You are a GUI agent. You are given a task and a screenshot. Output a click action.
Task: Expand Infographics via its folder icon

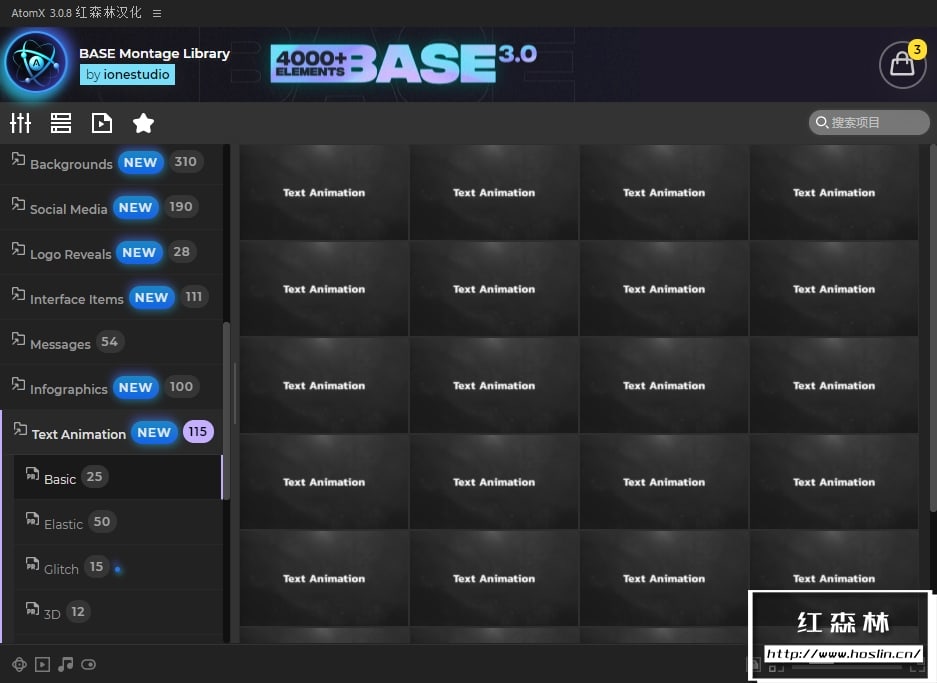19,384
